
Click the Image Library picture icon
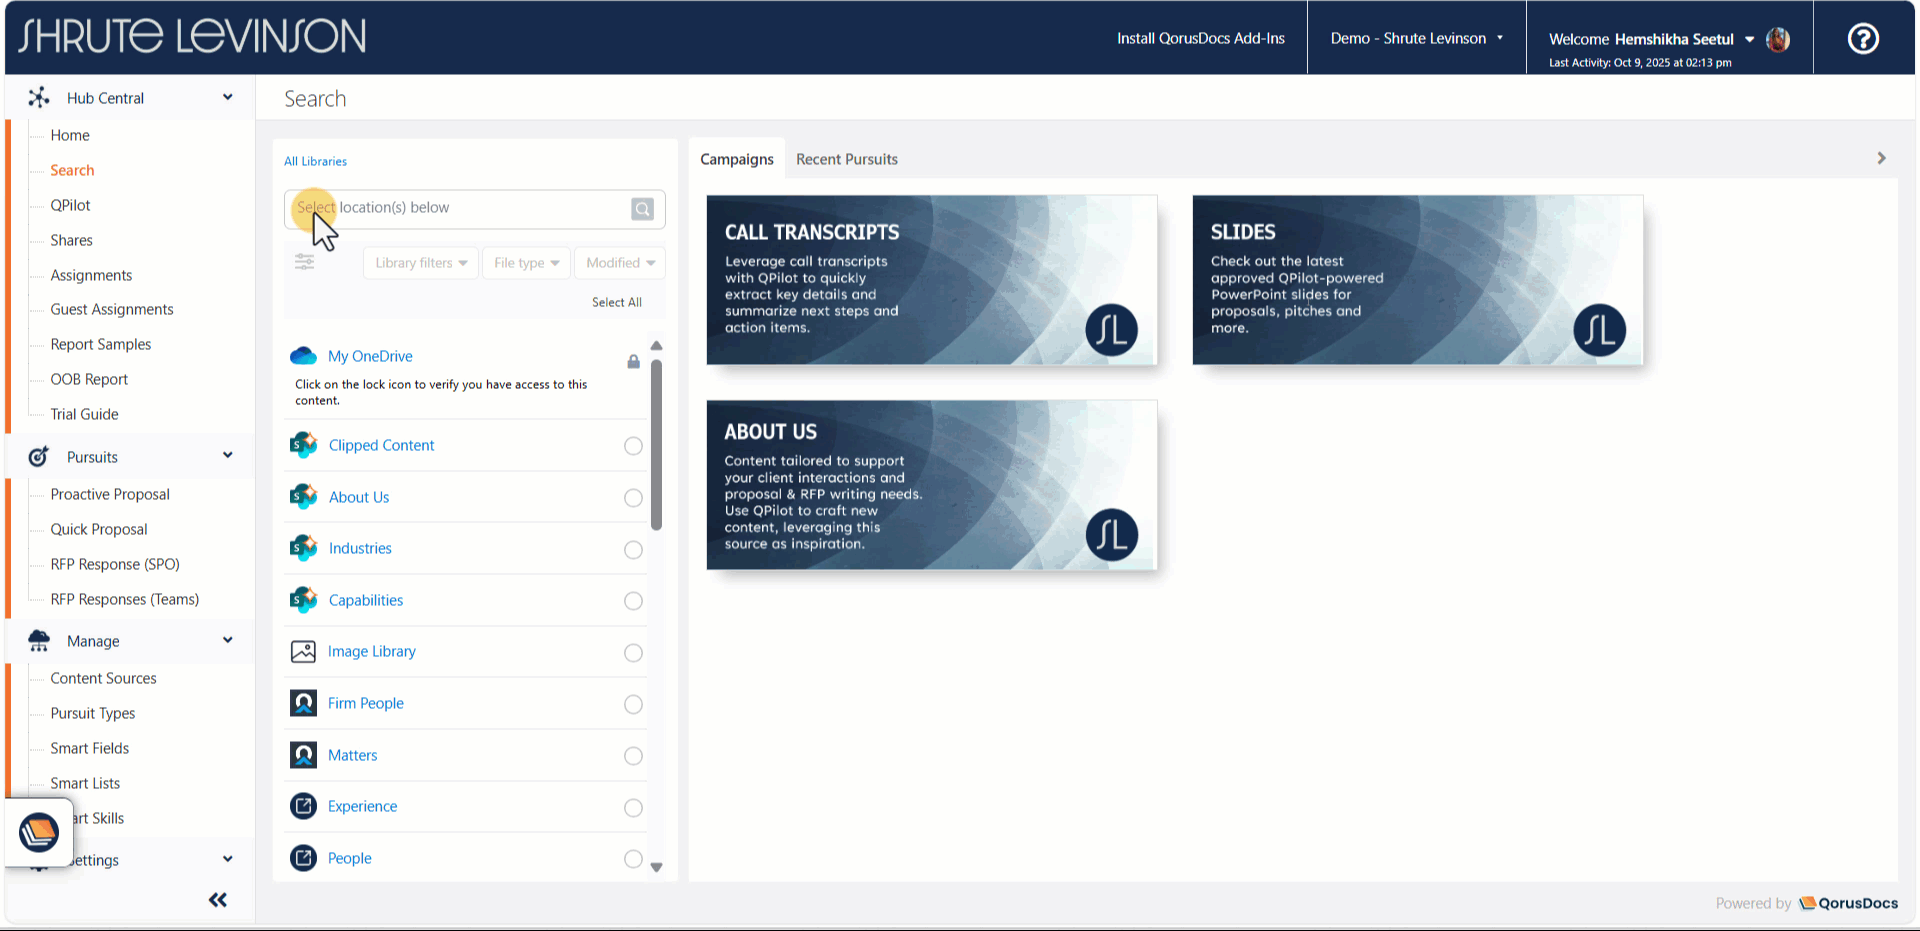coord(303,651)
